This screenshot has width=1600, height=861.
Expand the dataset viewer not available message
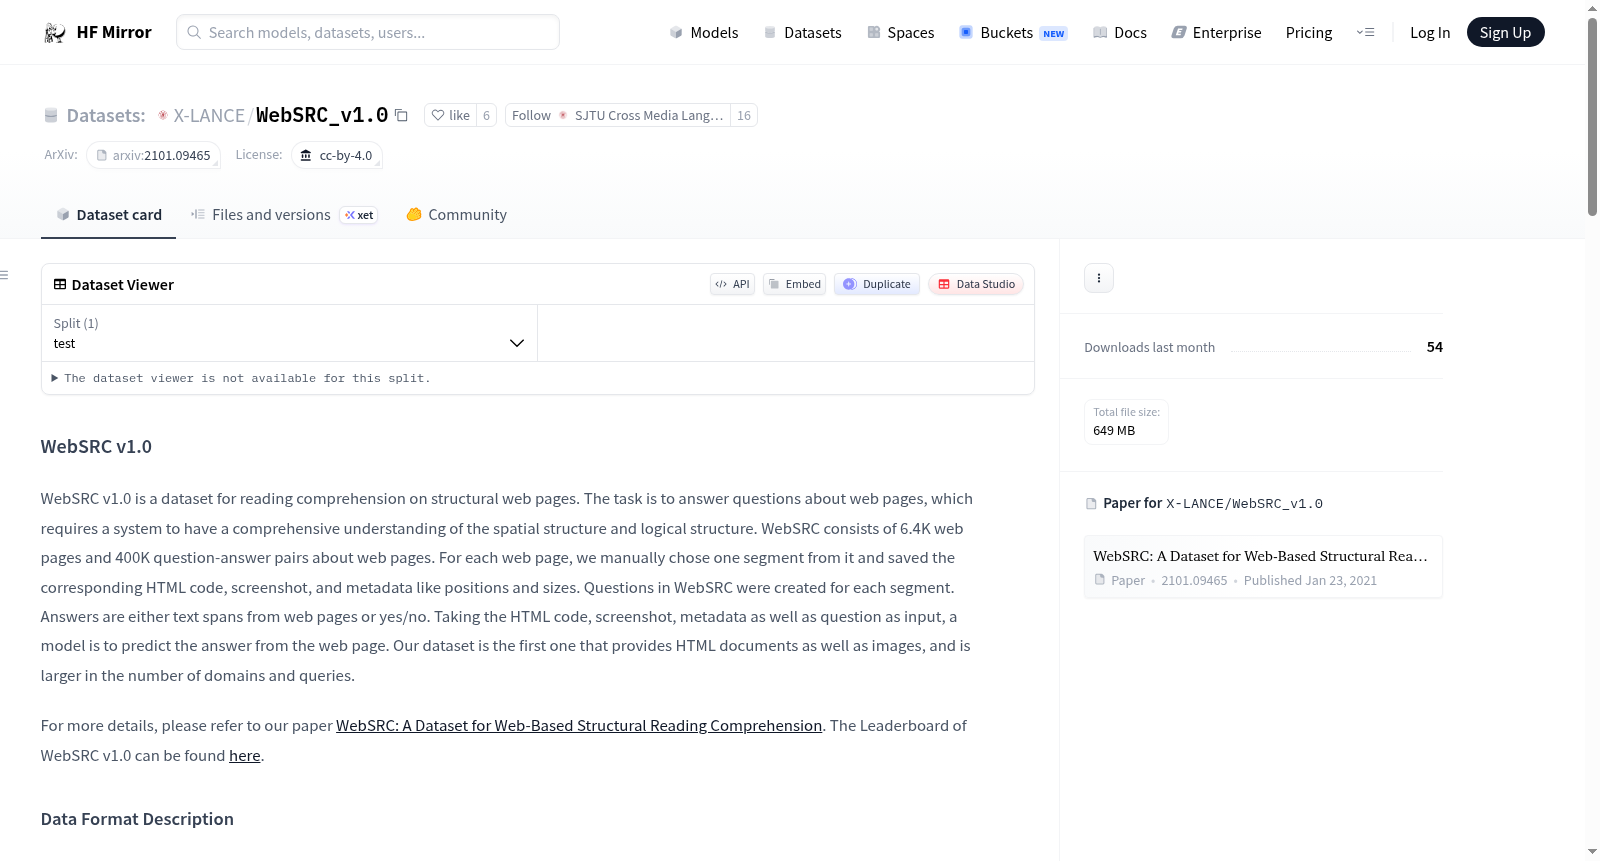(x=241, y=378)
